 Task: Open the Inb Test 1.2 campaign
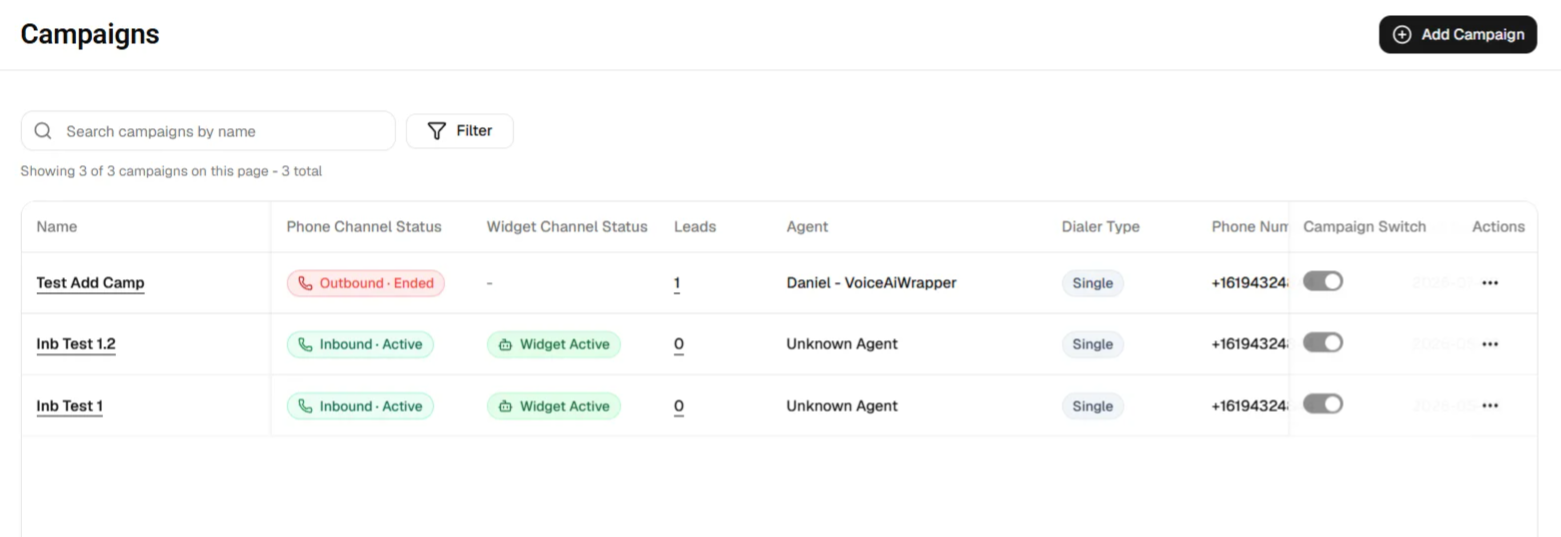coord(76,344)
